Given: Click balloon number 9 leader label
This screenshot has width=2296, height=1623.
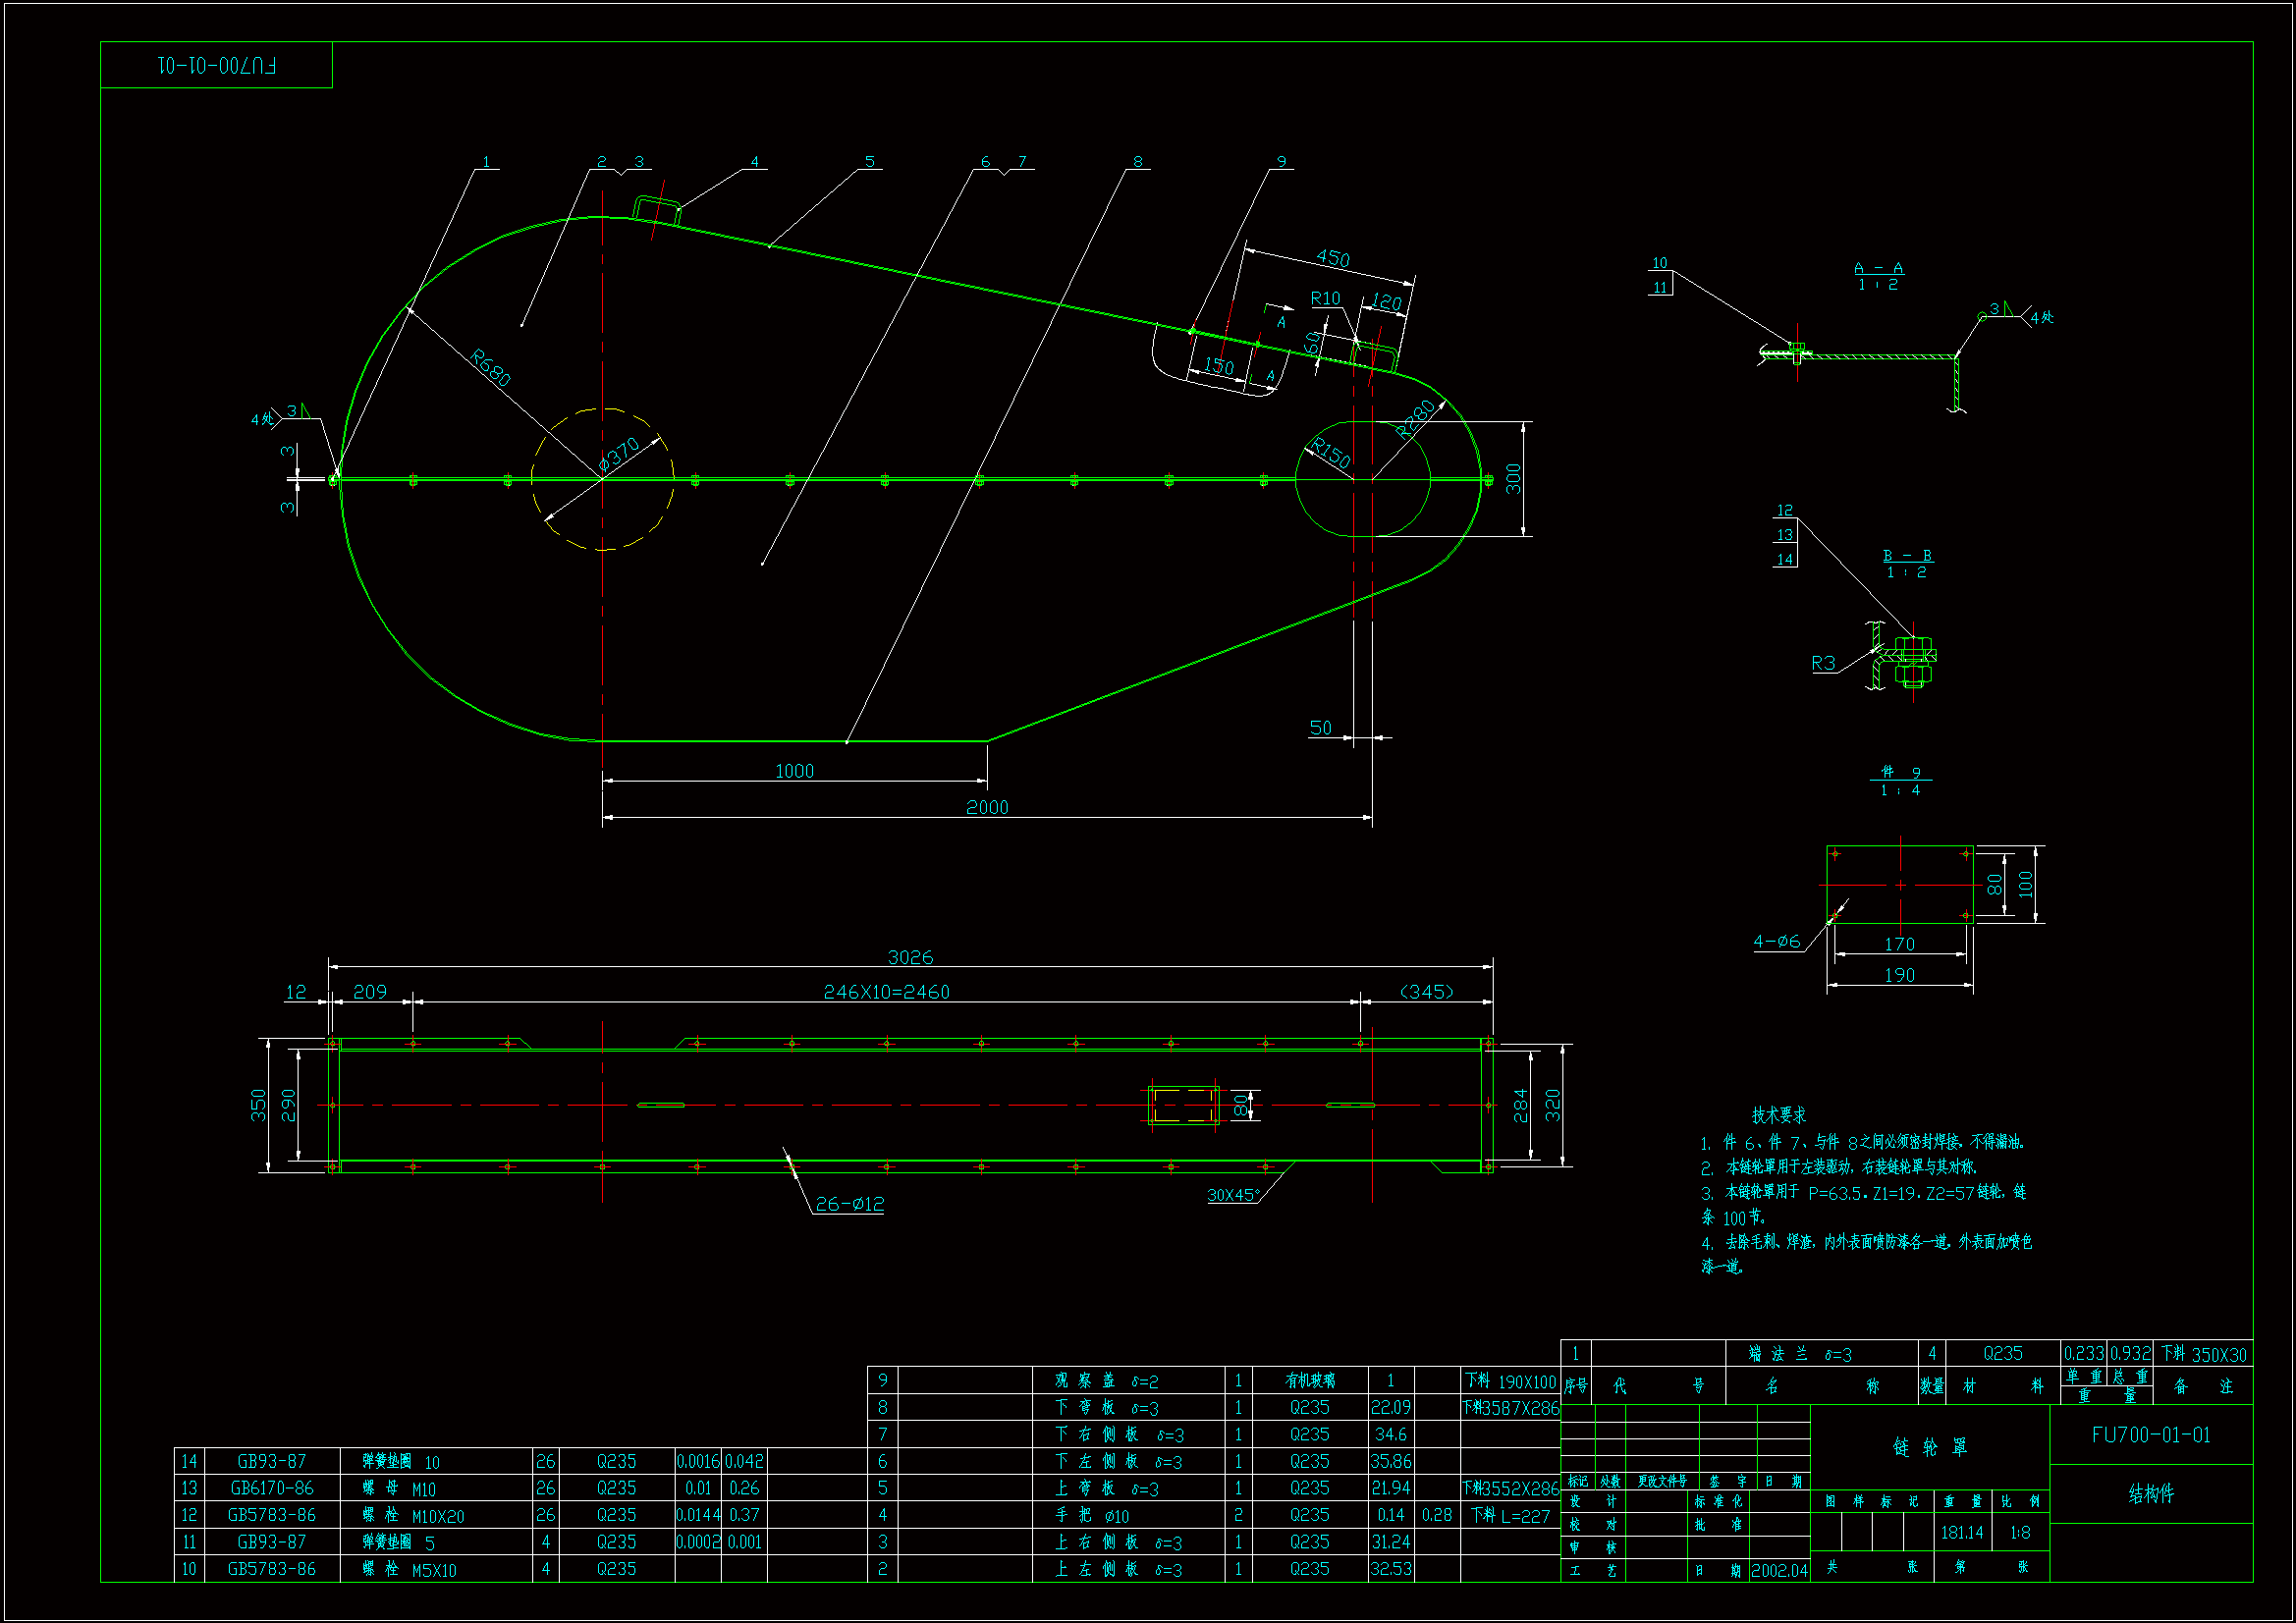Looking at the screenshot, I should (x=1281, y=161).
